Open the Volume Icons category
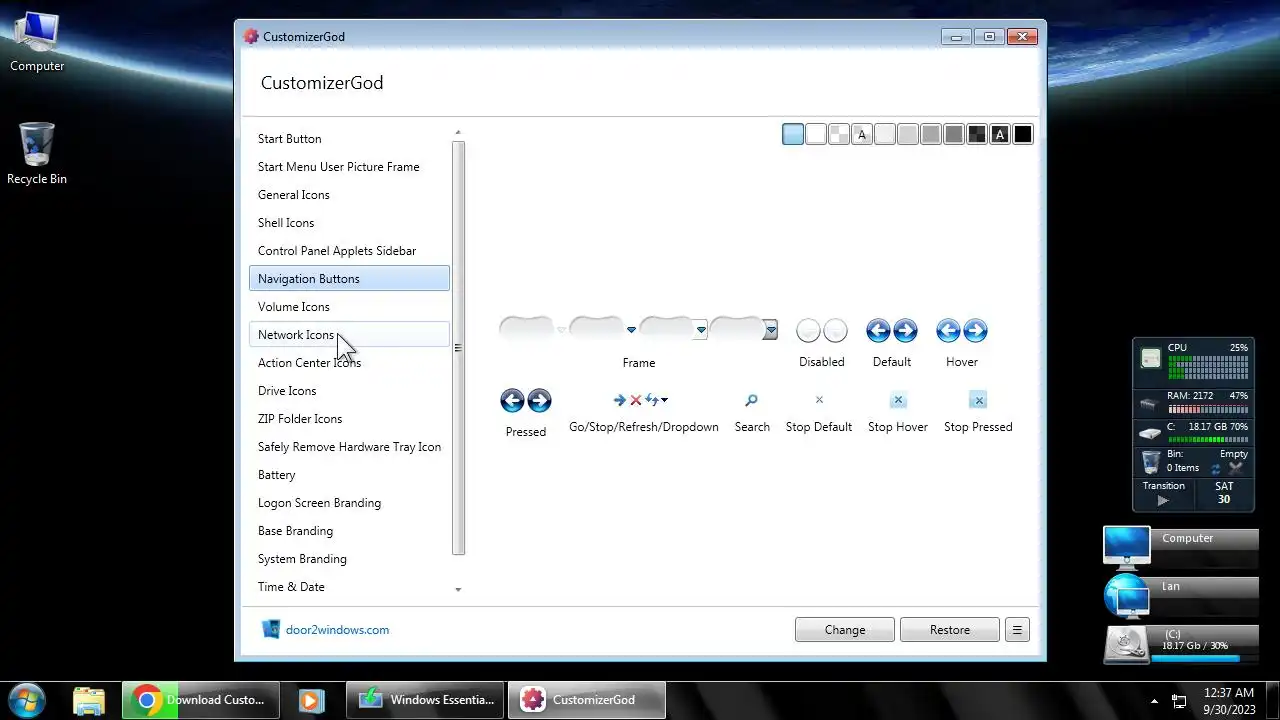Screen dimensions: 1280x720 click(349, 307)
